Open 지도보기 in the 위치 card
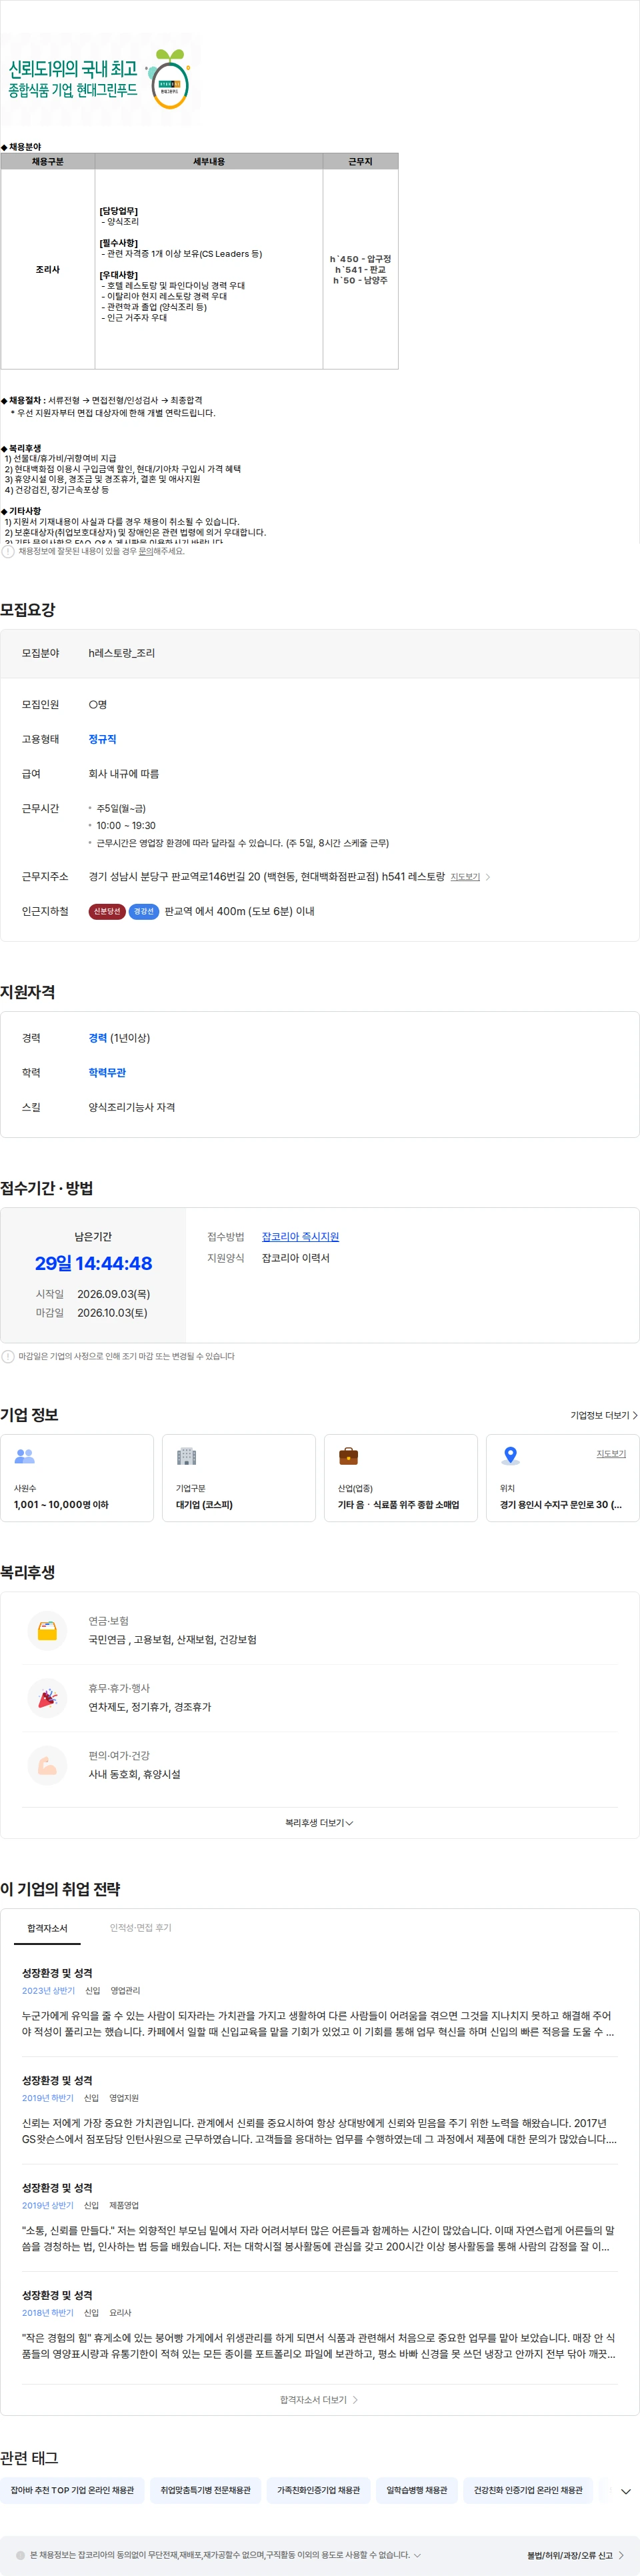This screenshot has height=2576, width=640. (611, 1453)
